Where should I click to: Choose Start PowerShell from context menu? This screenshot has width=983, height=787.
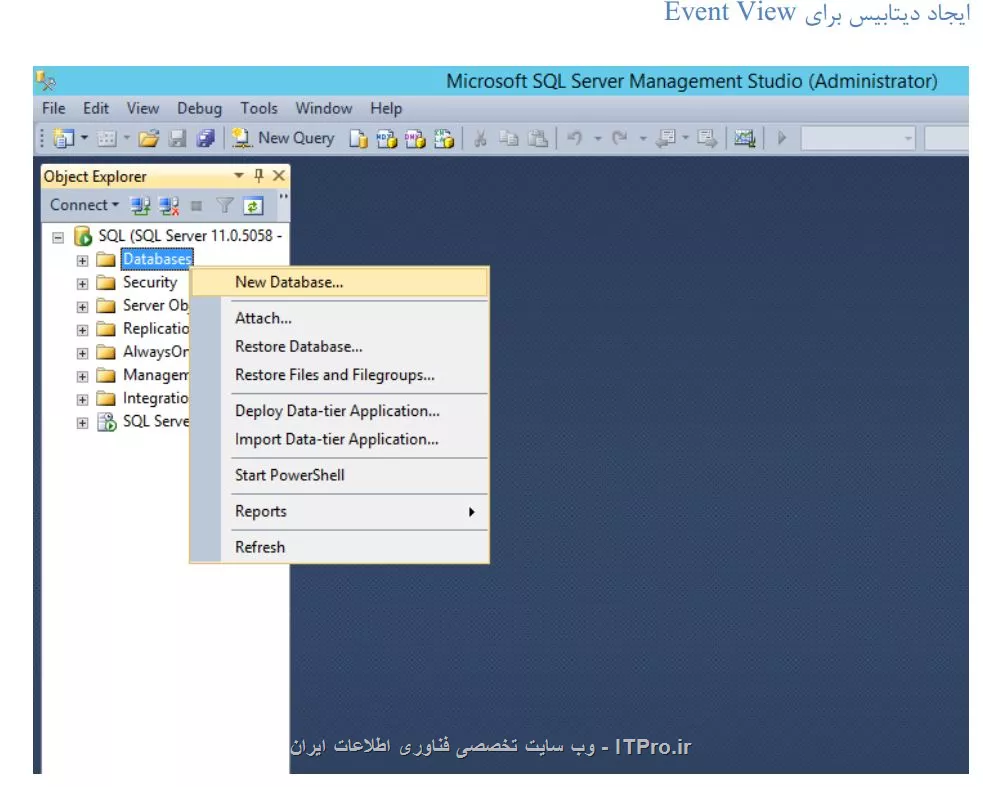[339, 475]
